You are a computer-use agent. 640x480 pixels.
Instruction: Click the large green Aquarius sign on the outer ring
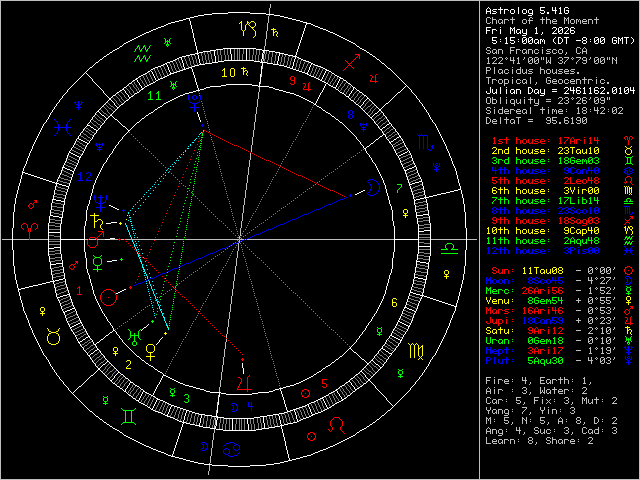coord(142,53)
